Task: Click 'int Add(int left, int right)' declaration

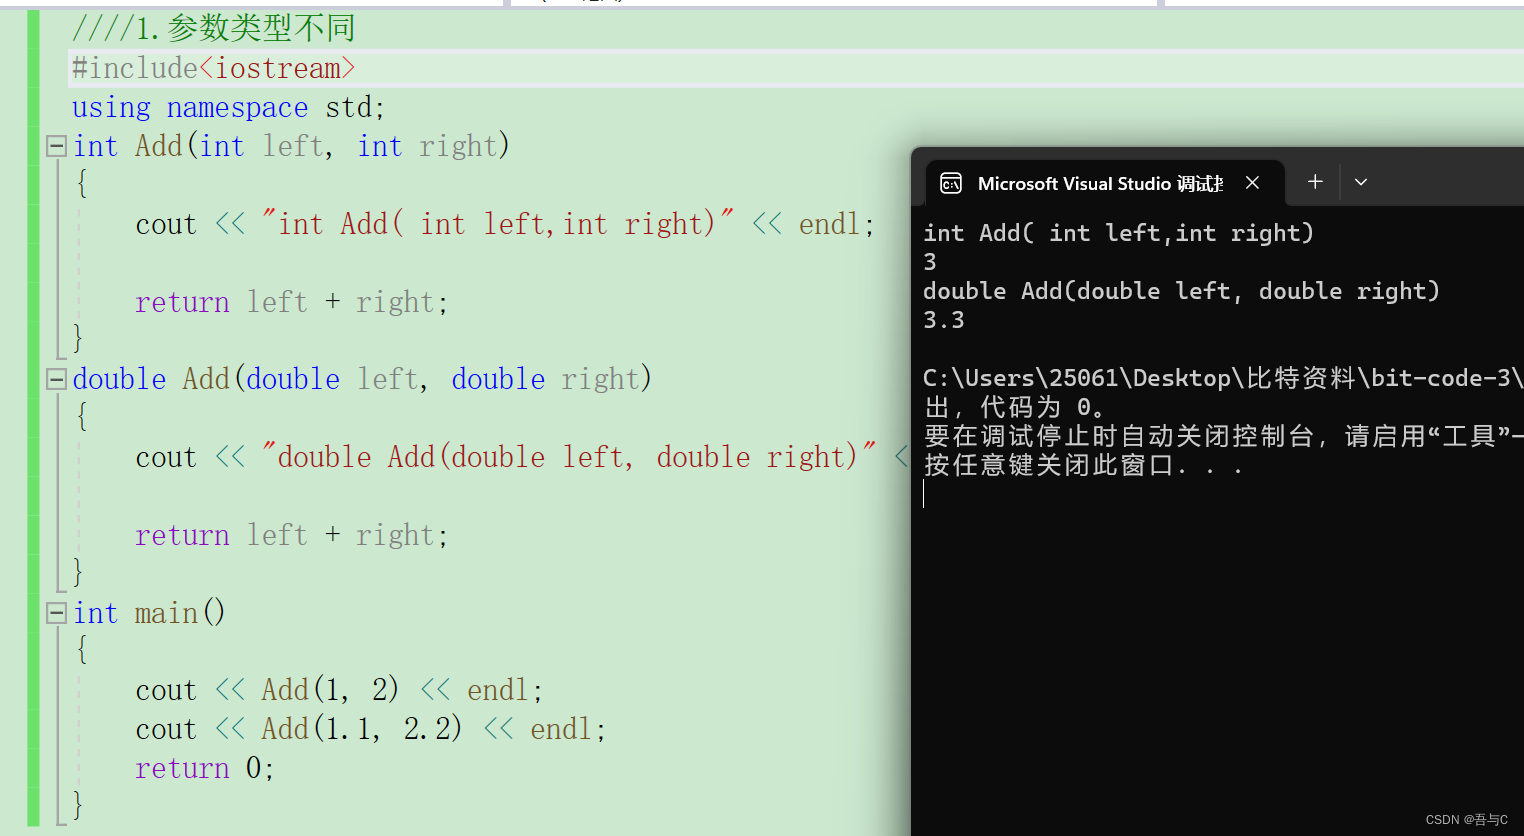Action: [x=291, y=146]
